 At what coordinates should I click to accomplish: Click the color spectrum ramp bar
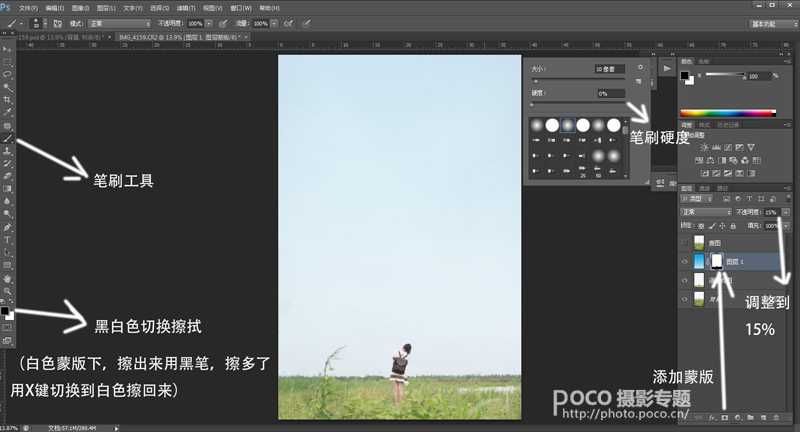click(x=728, y=113)
